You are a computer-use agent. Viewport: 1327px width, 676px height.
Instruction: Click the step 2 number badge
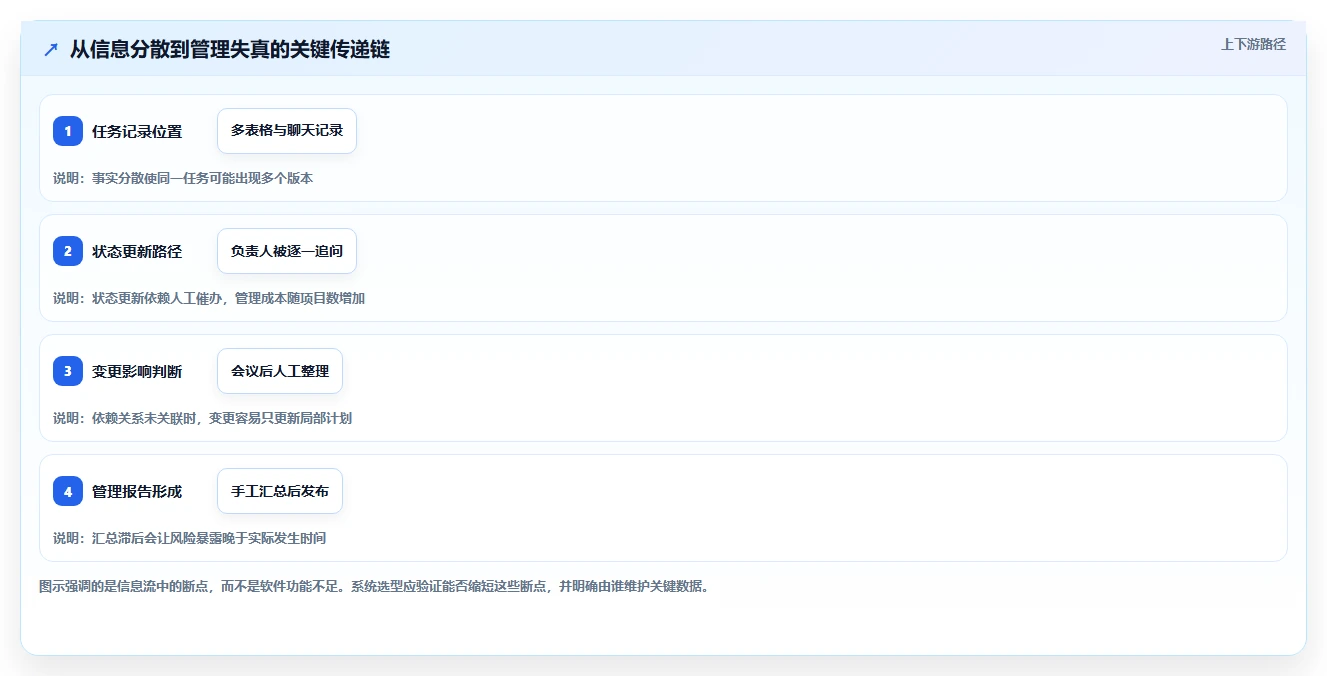[x=68, y=251]
